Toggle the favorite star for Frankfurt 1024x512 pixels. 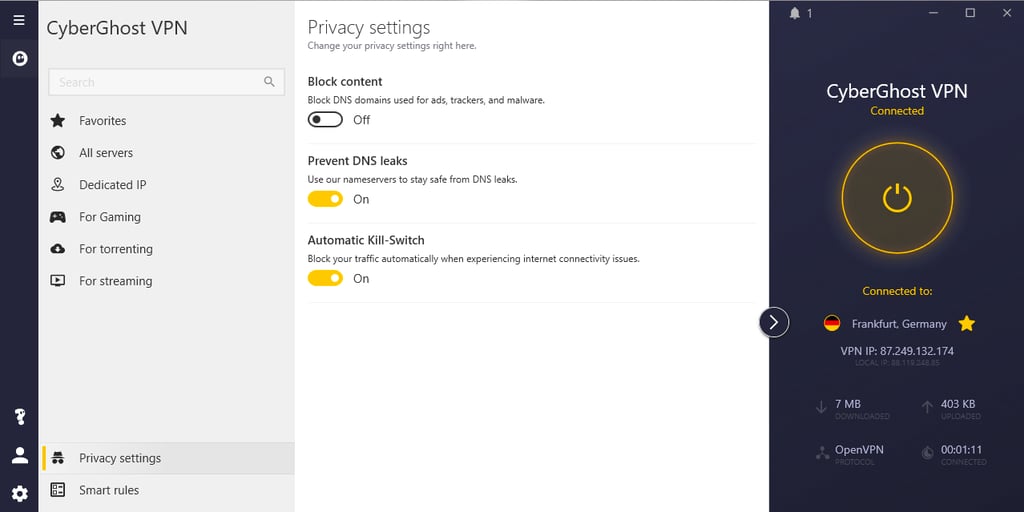point(967,323)
